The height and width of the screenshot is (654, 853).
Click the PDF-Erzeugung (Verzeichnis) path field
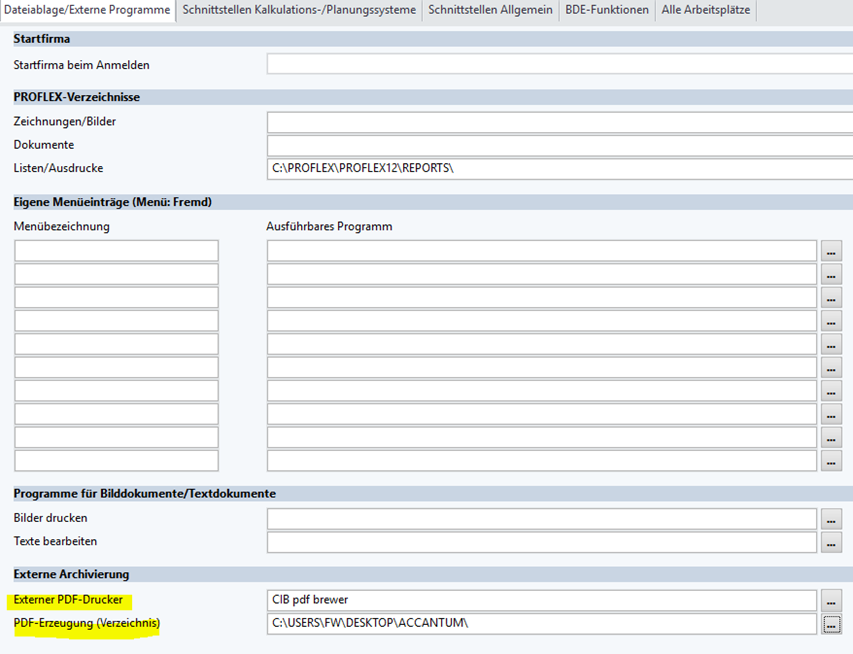coord(541,624)
